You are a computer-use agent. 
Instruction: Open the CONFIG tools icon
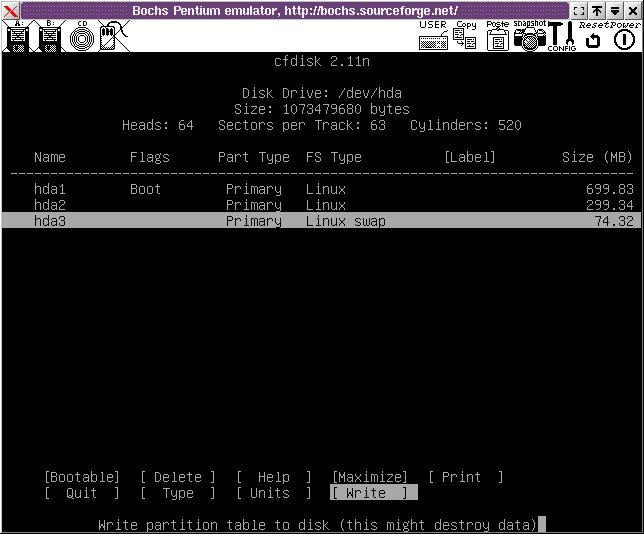(560, 38)
